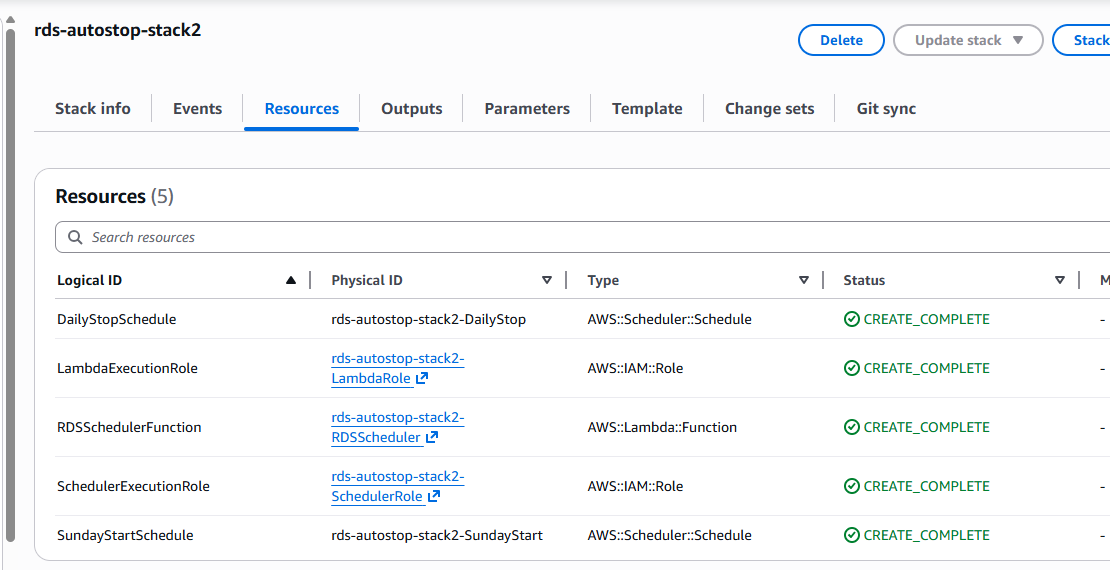Open external link icon for SchedulerRole

(x=435, y=497)
